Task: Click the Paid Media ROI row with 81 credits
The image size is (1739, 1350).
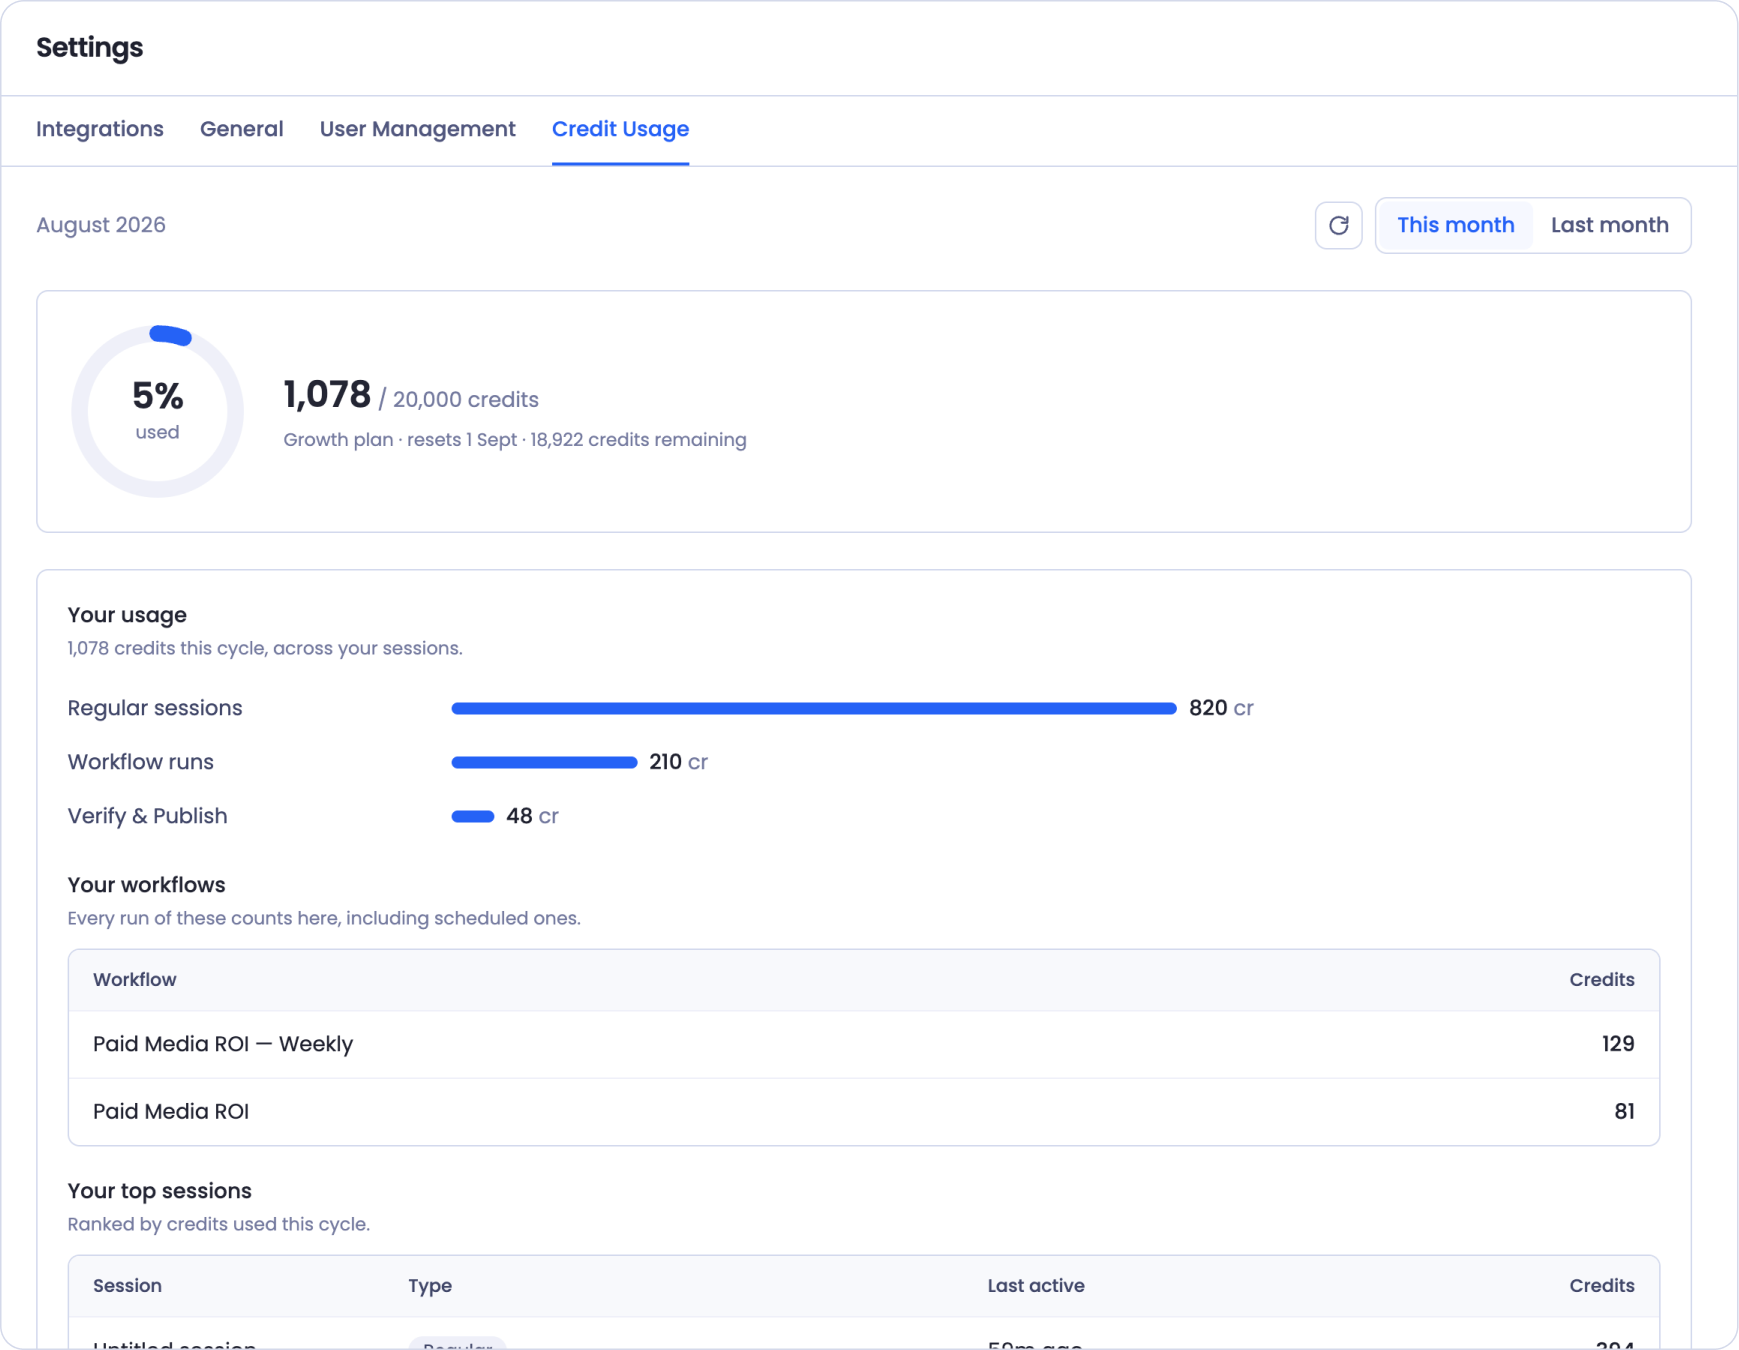Action: (x=864, y=1112)
